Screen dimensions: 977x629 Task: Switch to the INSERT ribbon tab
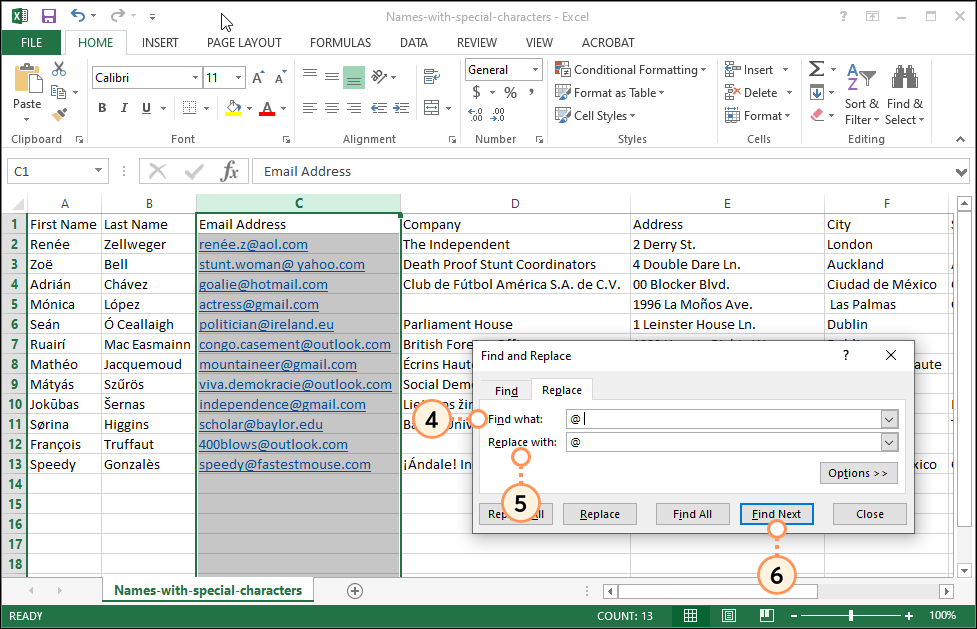click(x=160, y=42)
